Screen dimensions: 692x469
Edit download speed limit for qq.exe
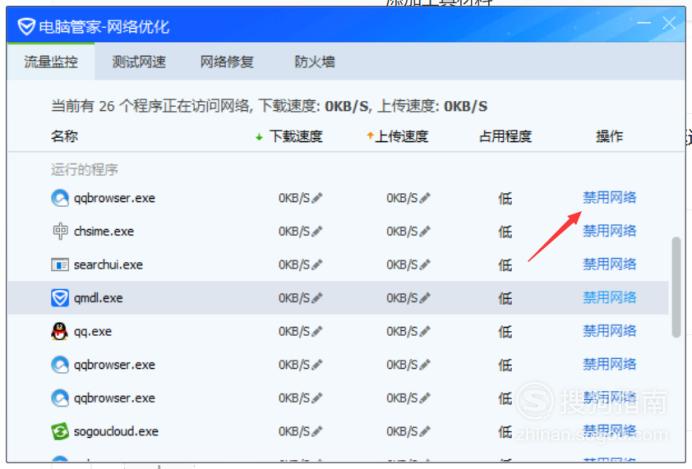317,331
